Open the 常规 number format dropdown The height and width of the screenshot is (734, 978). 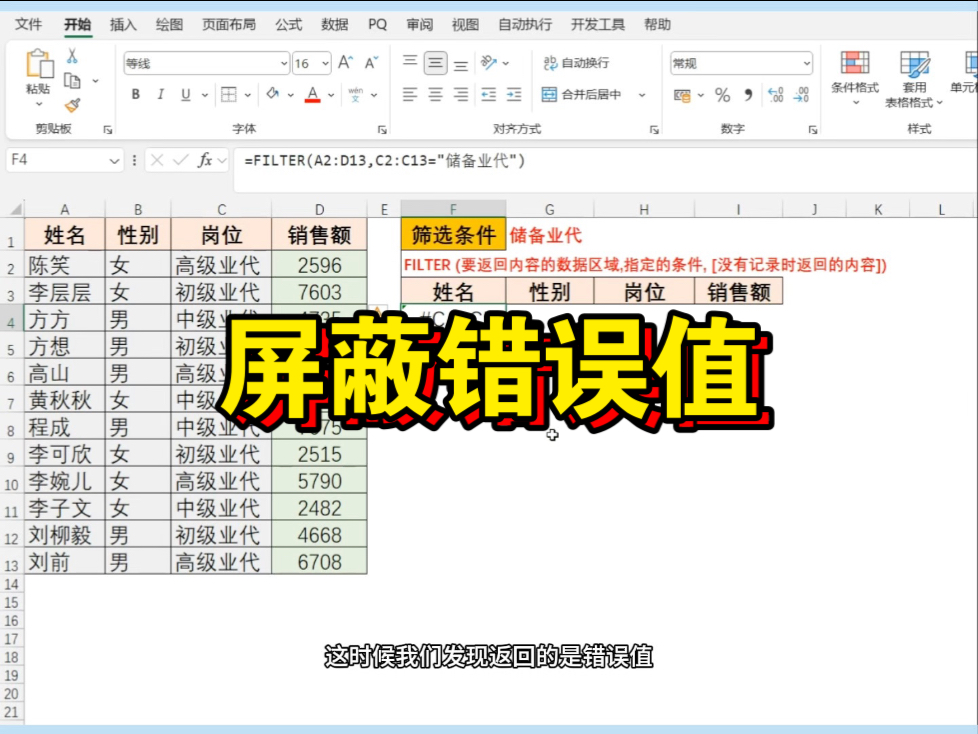pyautogui.click(x=740, y=63)
